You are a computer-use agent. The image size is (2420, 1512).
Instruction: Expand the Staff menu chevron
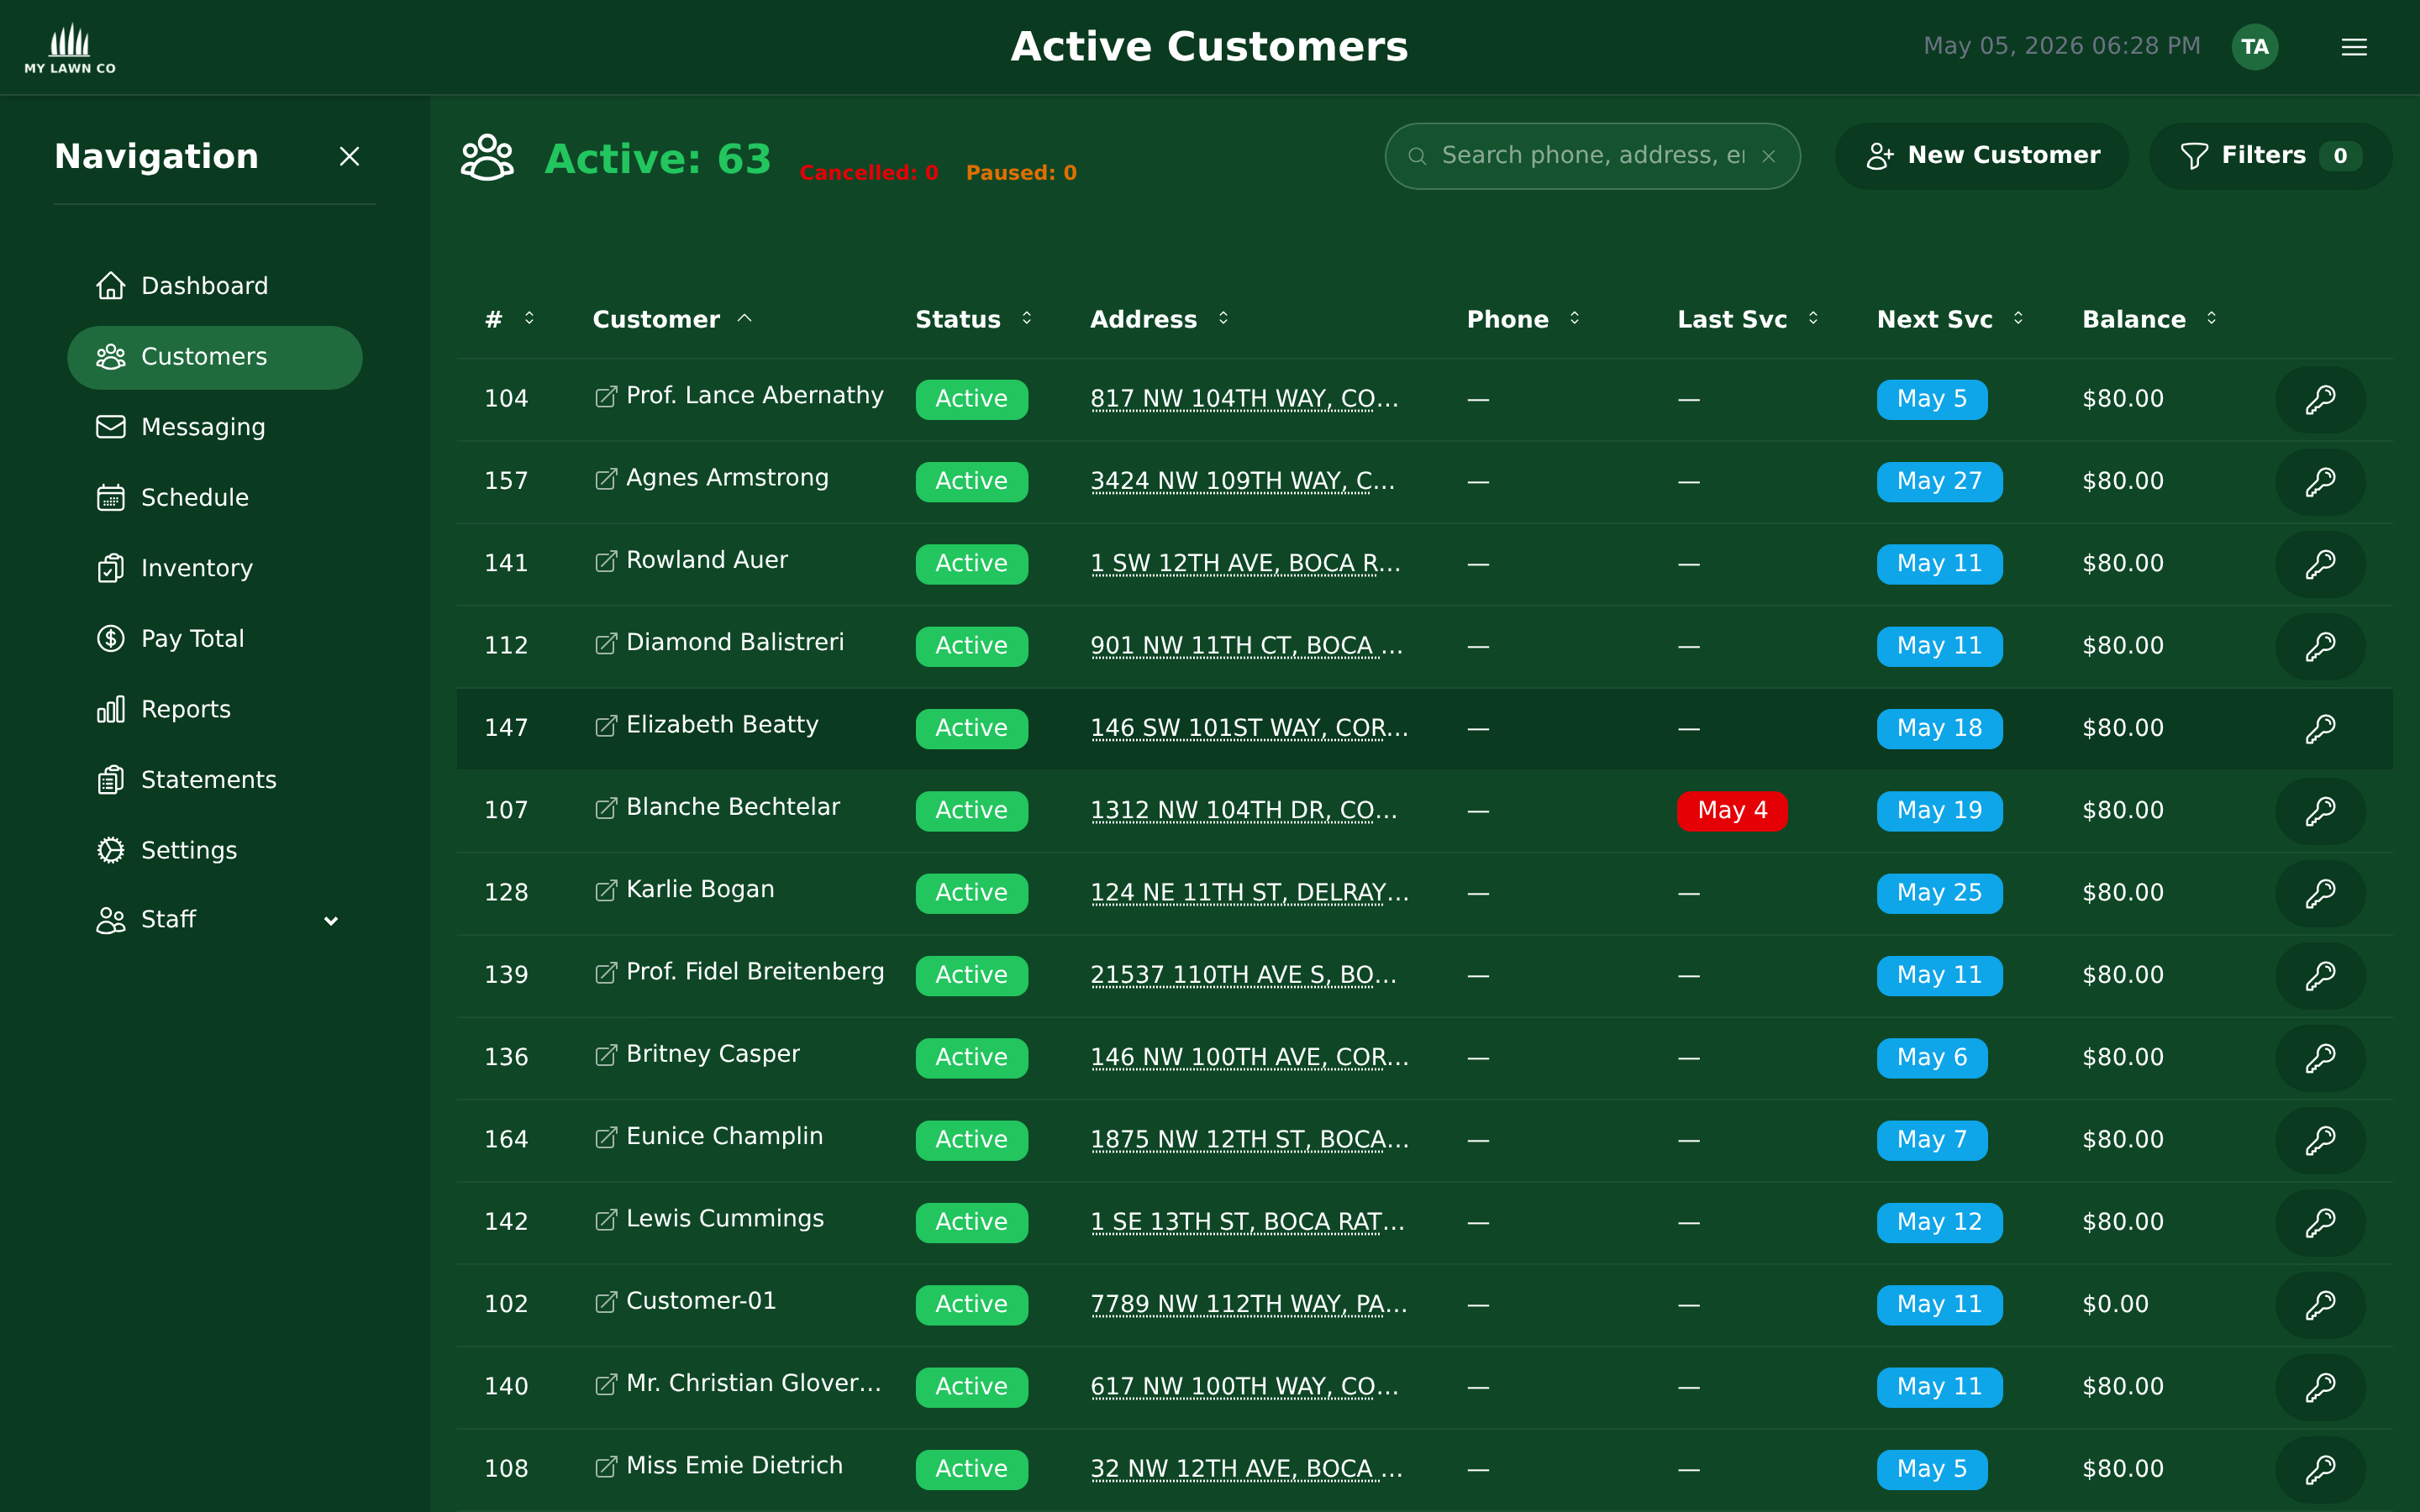point(331,920)
